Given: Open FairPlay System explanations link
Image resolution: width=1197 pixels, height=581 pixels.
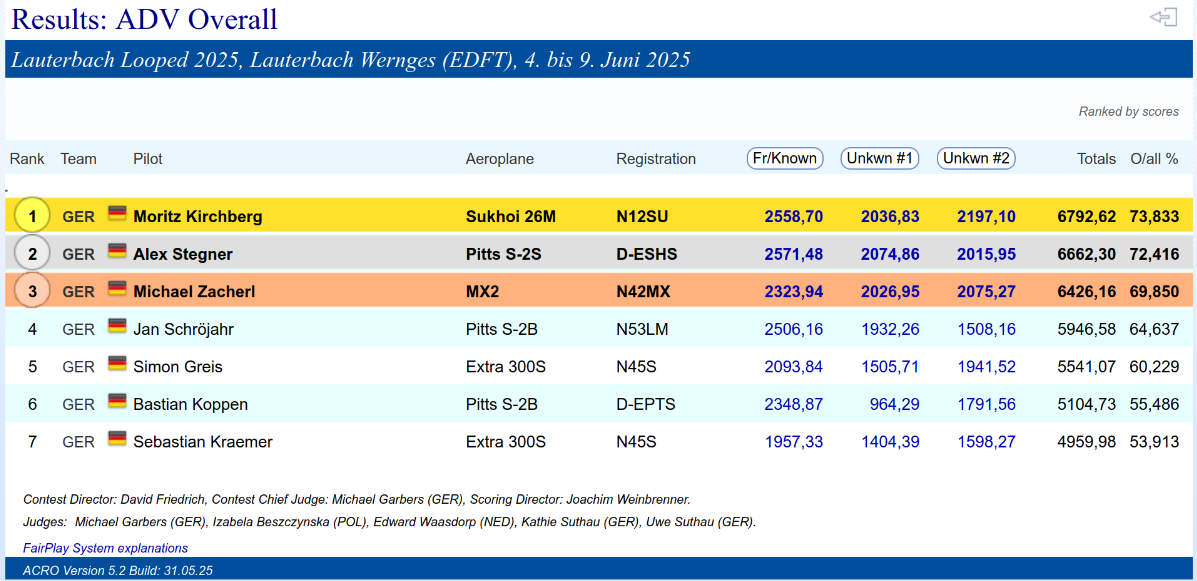Looking at the screenshot, I should click(x=105, y=548).
